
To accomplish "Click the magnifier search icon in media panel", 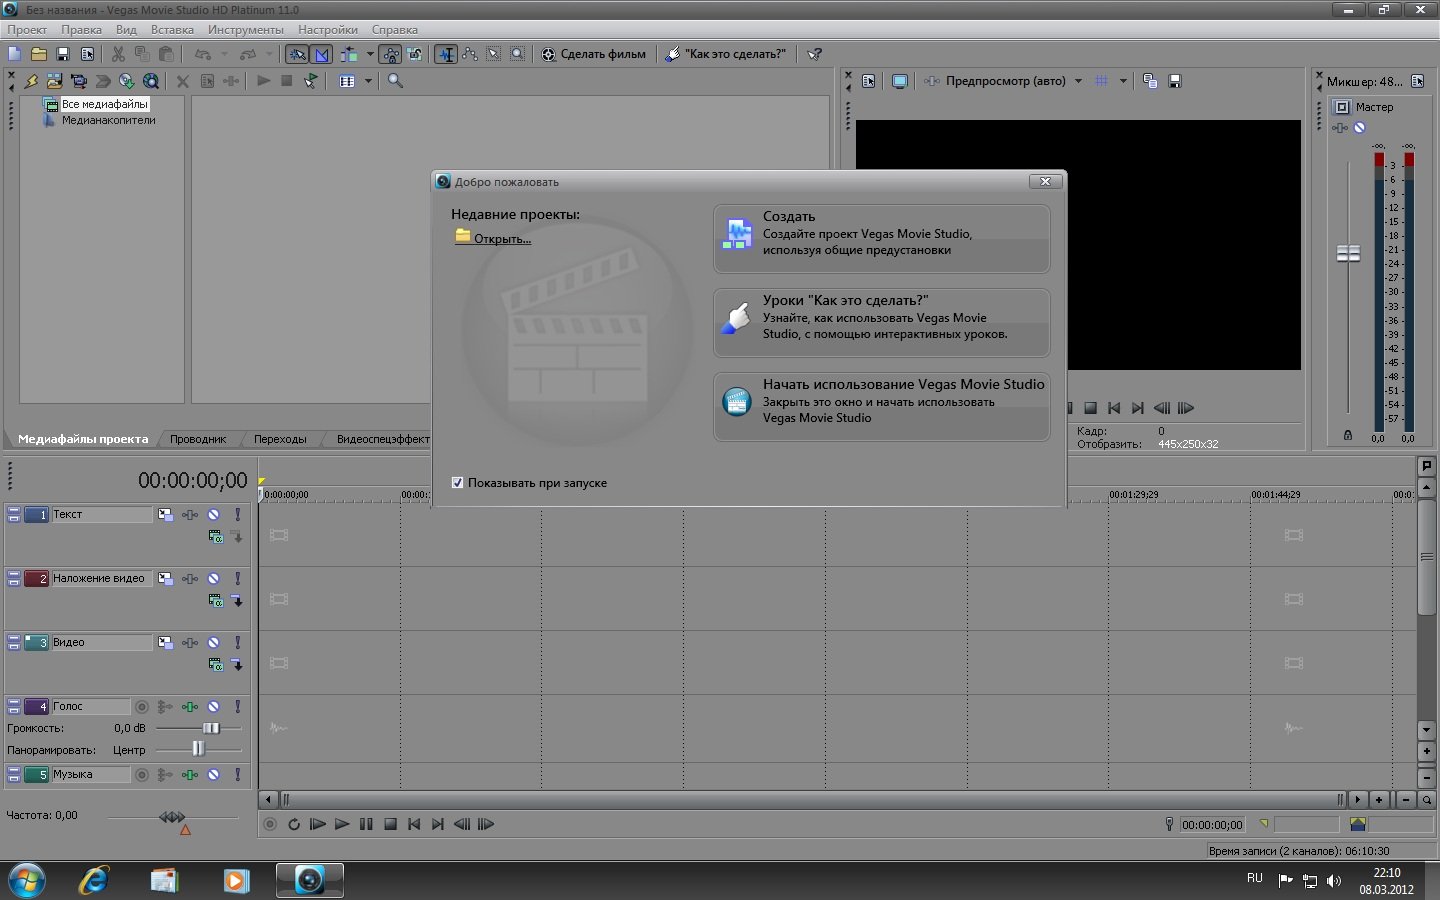I will pyautogui.click(x=395, y=81).
